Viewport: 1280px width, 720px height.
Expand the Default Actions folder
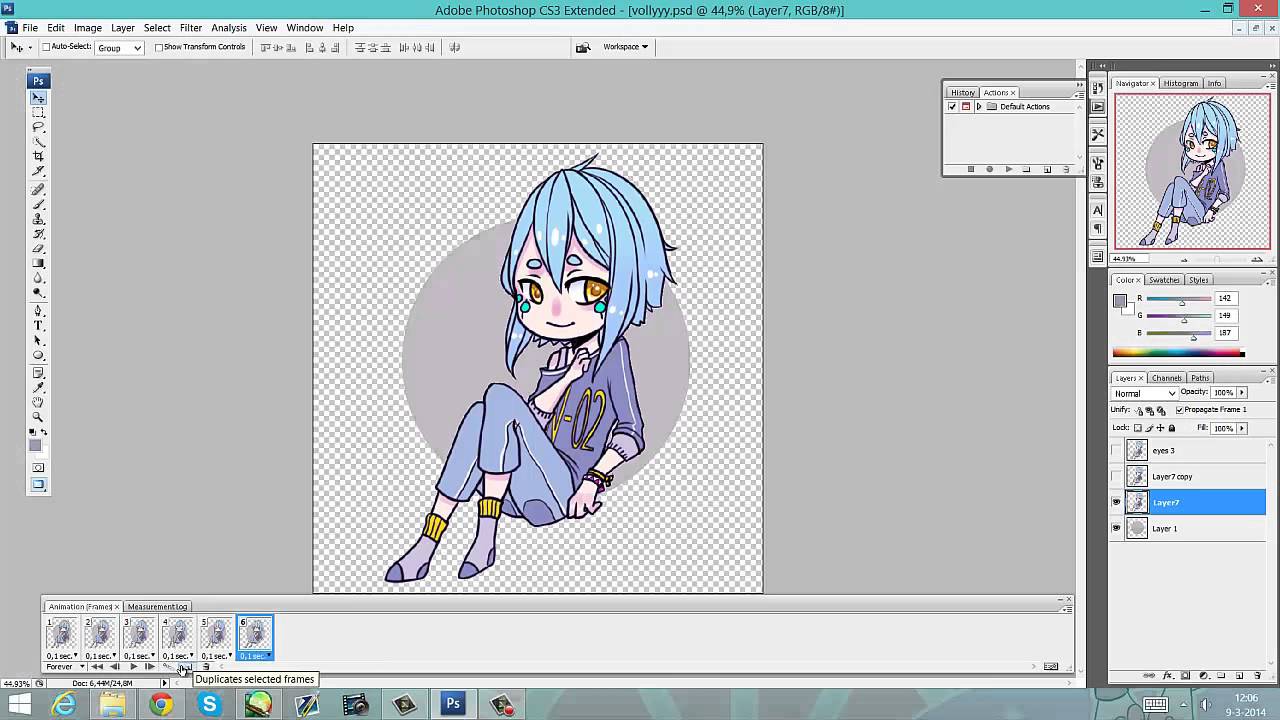[x=979, y=107]
